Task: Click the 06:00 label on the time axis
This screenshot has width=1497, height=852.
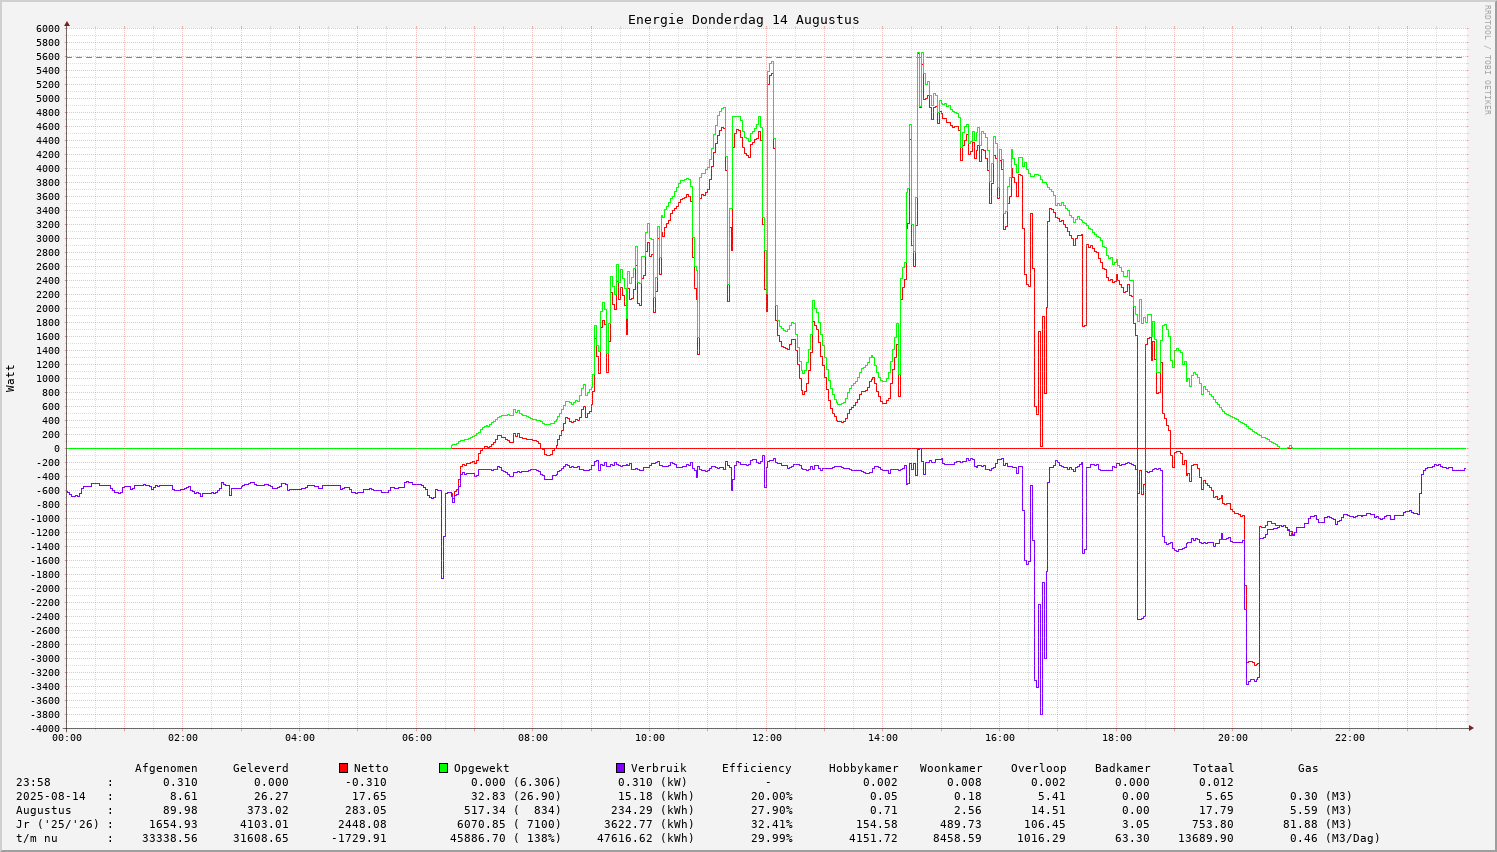Action: click(x=416, y=738)
